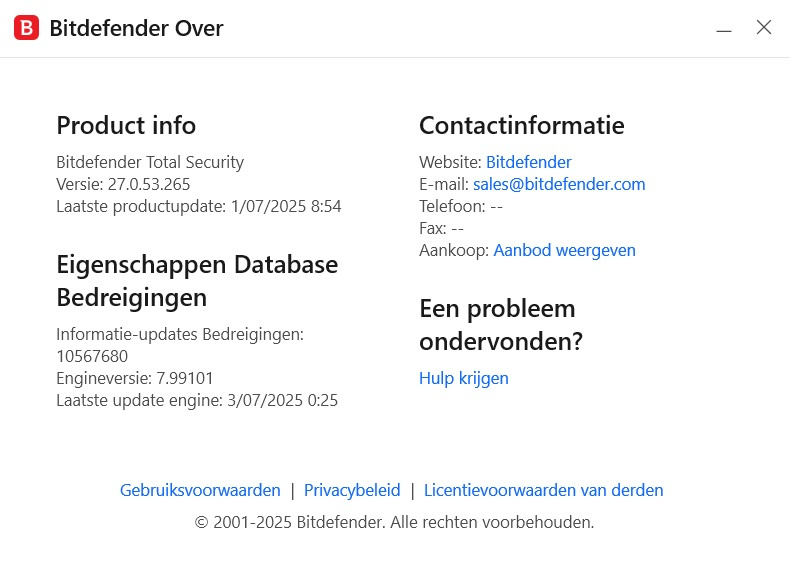Click the Engineversie 7.99101 text
The width and height of the screenshot is (790, 567).
(x=135, y=379)
